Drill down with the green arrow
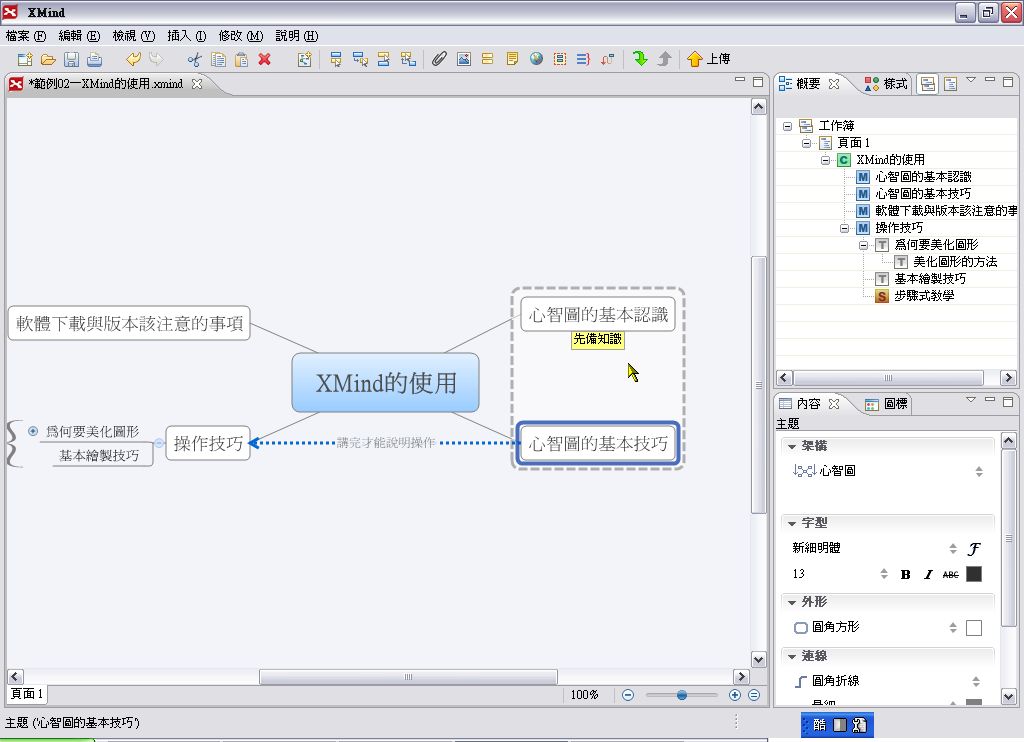This screenshot has width=1024, height=742. 640,59
